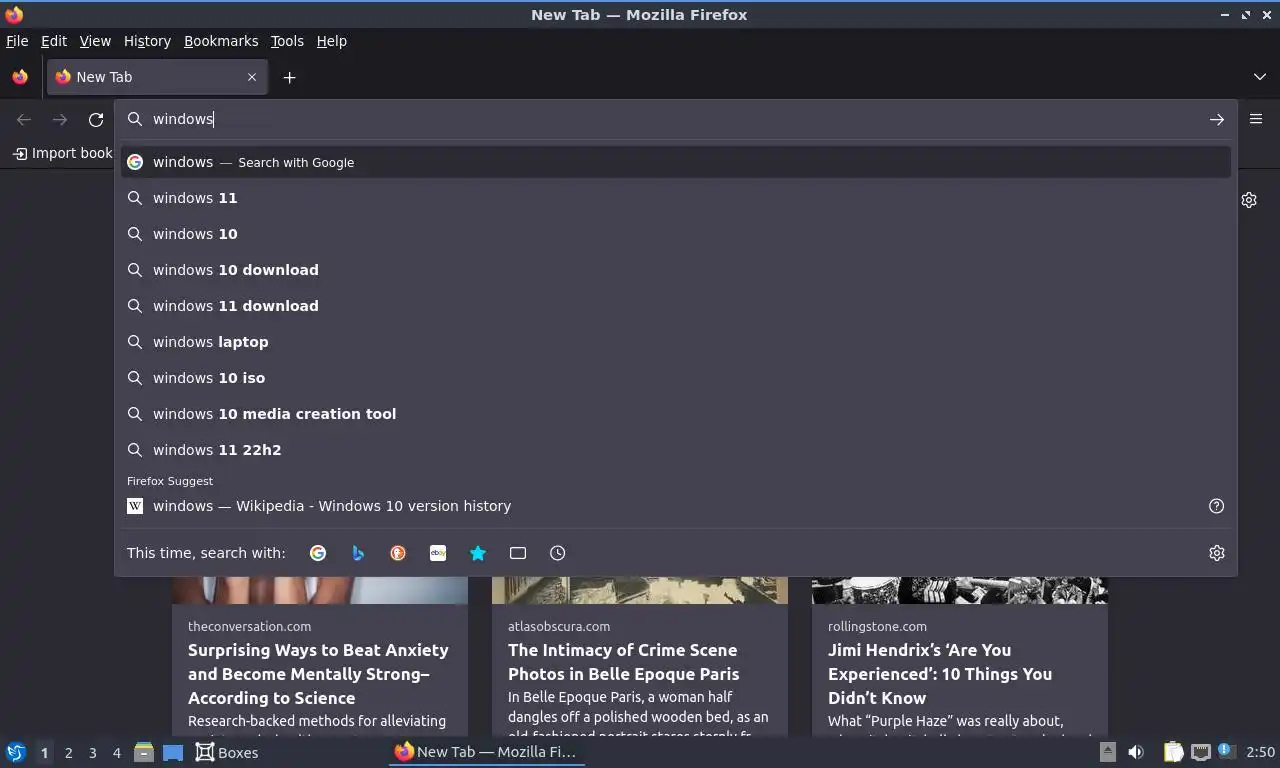Go back one page with the back arrow
The height and width of the screenshot is (768, 1280).
coord(24,119)
